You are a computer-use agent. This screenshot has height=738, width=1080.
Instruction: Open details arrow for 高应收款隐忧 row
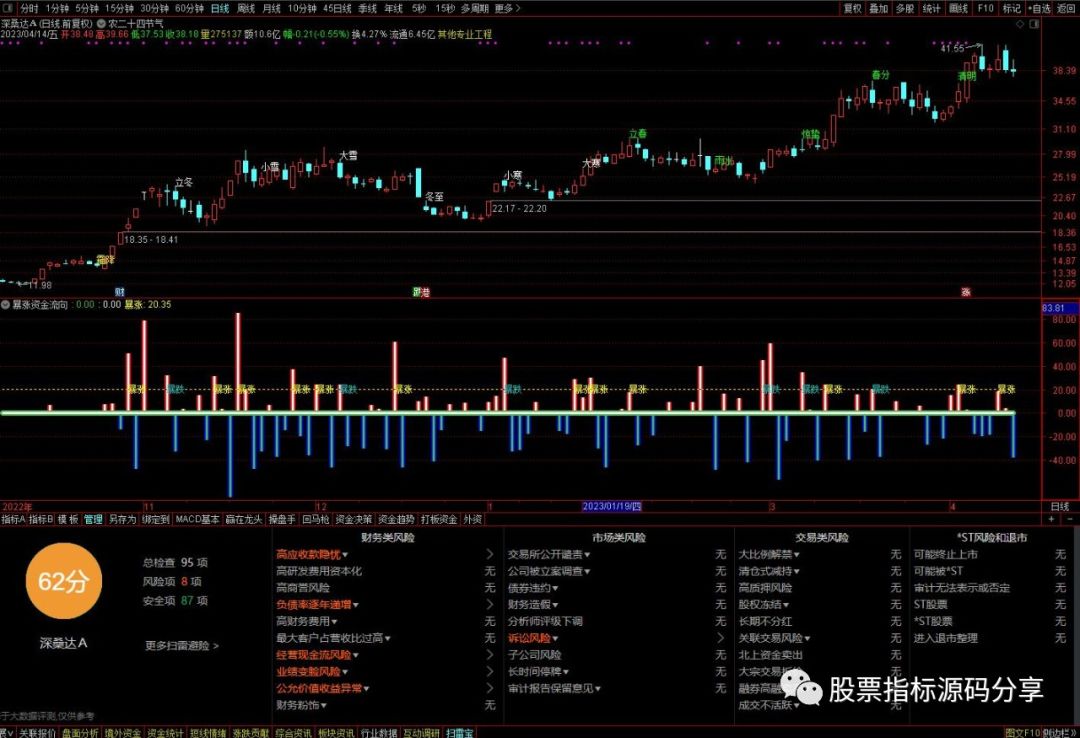pos(490,554)
